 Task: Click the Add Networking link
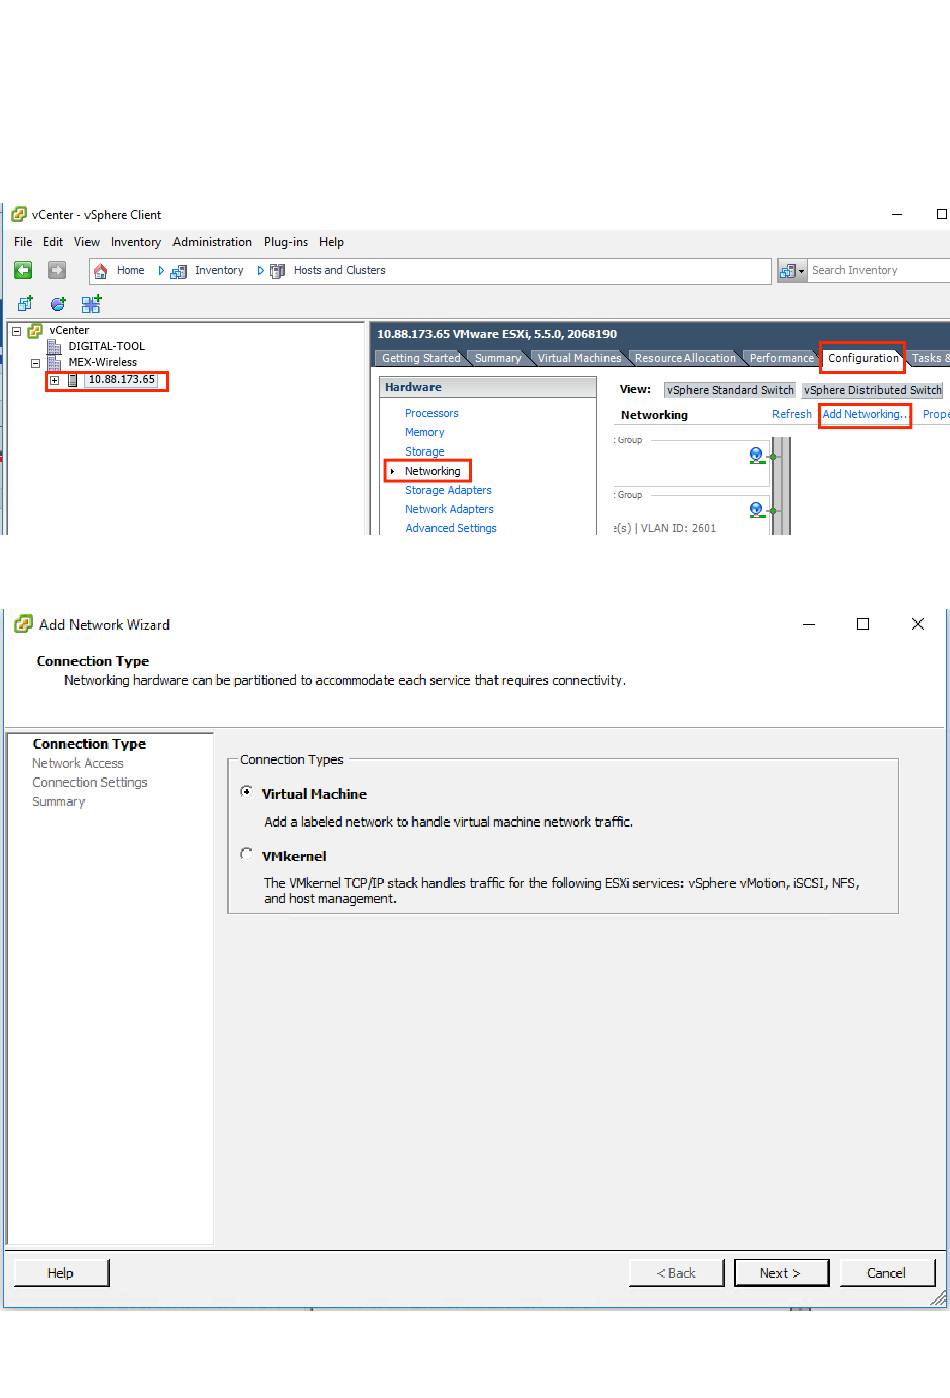(865, 414)
